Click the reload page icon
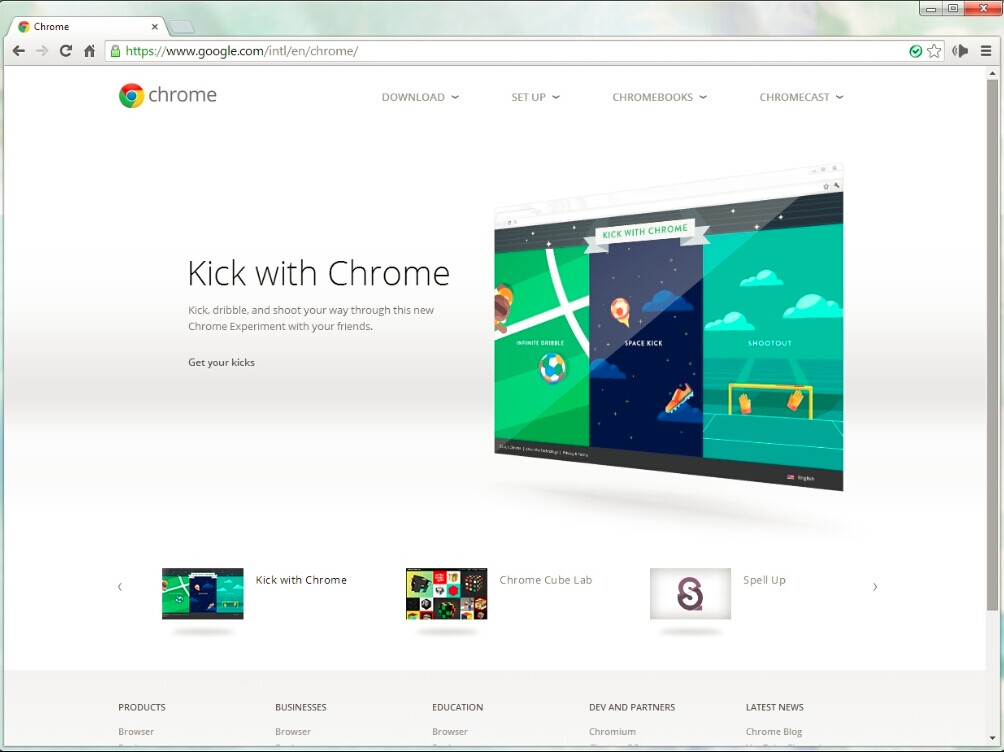The width and height of the screenshot is (1004, 752). point(64,50)
